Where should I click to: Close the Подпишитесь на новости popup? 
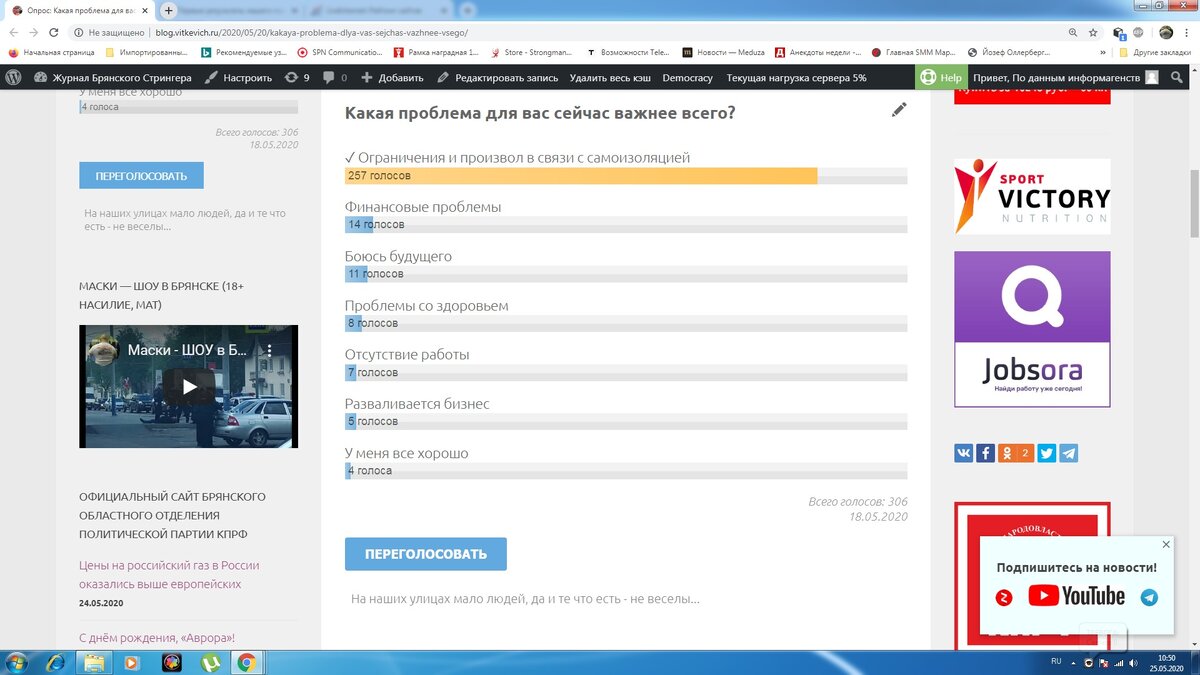1166,544
